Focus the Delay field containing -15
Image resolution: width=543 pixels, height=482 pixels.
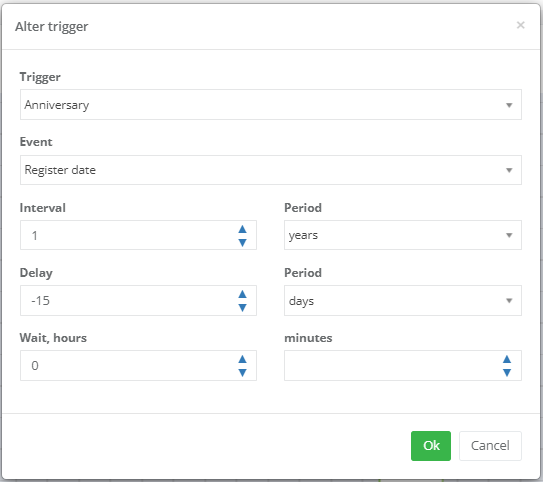click(128, 300)
